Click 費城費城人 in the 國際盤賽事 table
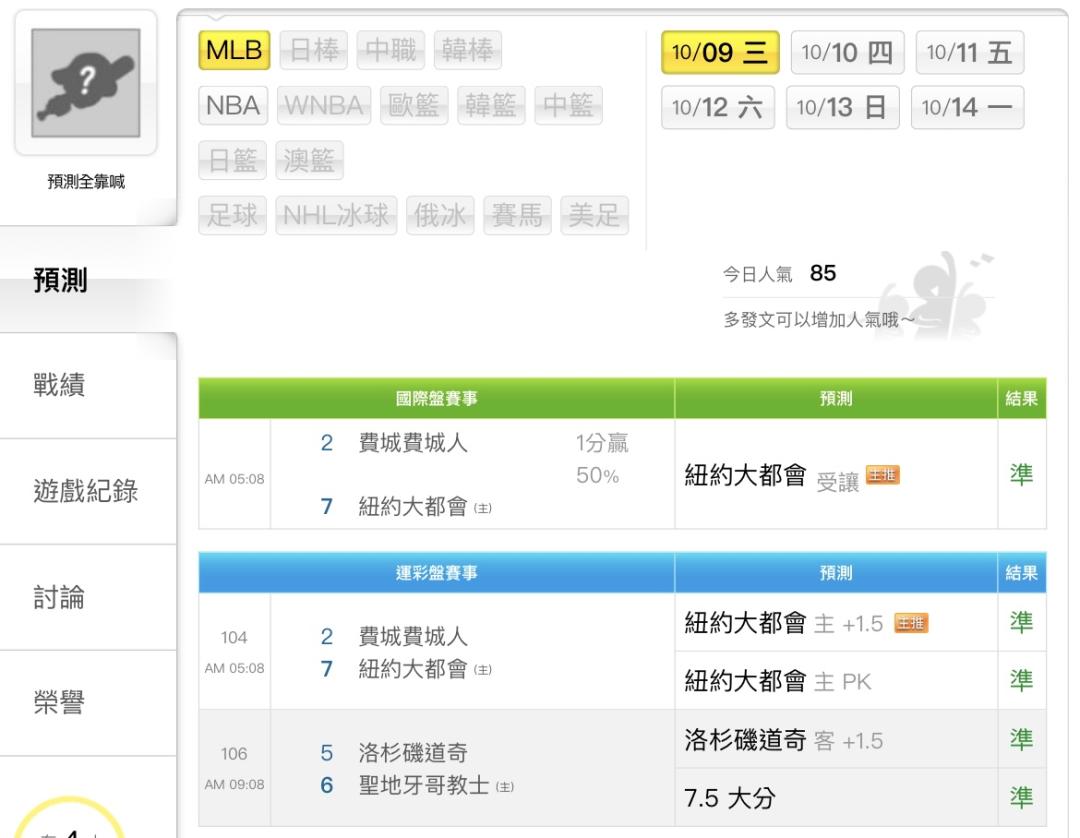Image resolution: width=1080 pixels, height=838 pixels. coord(413,444)
